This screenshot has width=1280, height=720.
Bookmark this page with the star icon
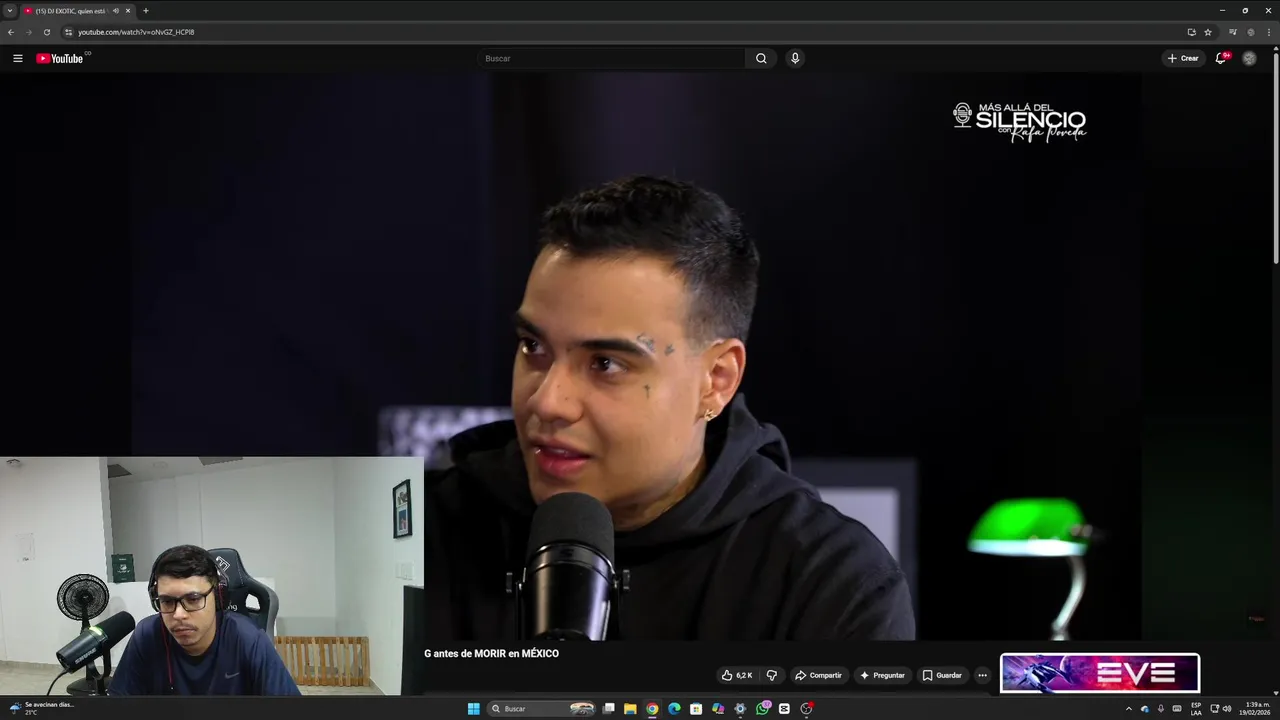1208,32
